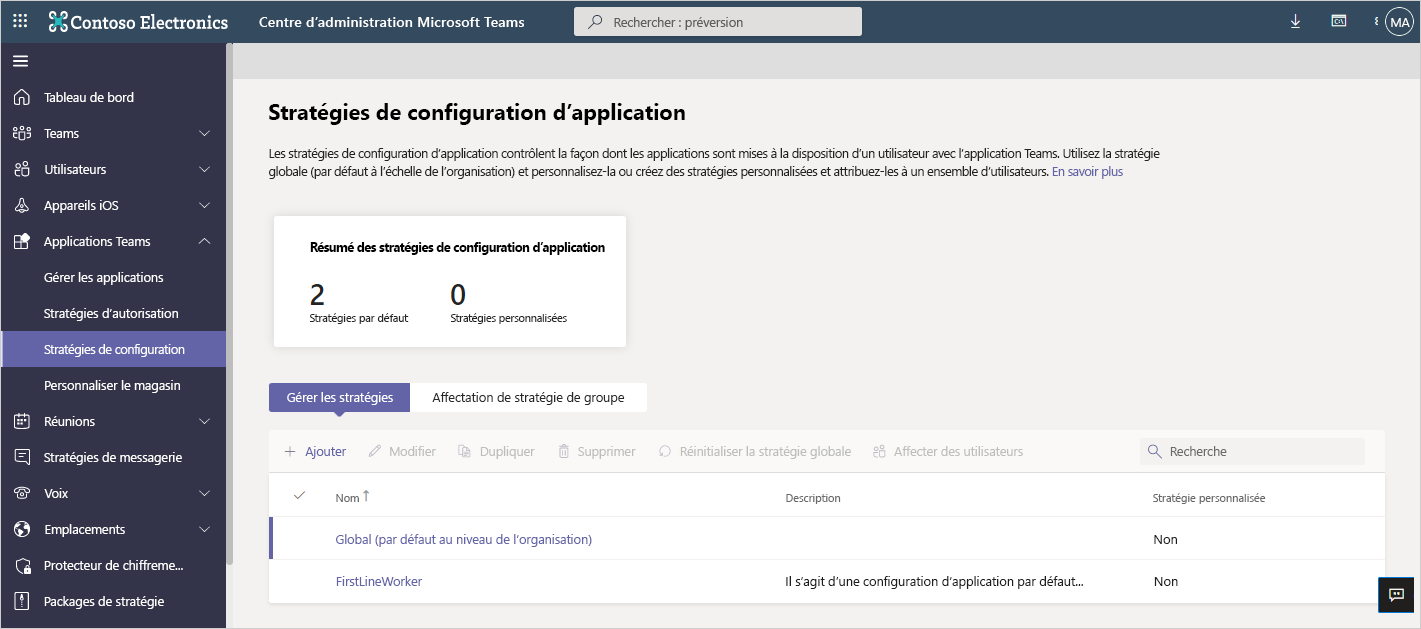This screenshot has height=629, width=1421.
Task: Click the FirstLineWorker description cell text
Action: [x=934, y=581]
